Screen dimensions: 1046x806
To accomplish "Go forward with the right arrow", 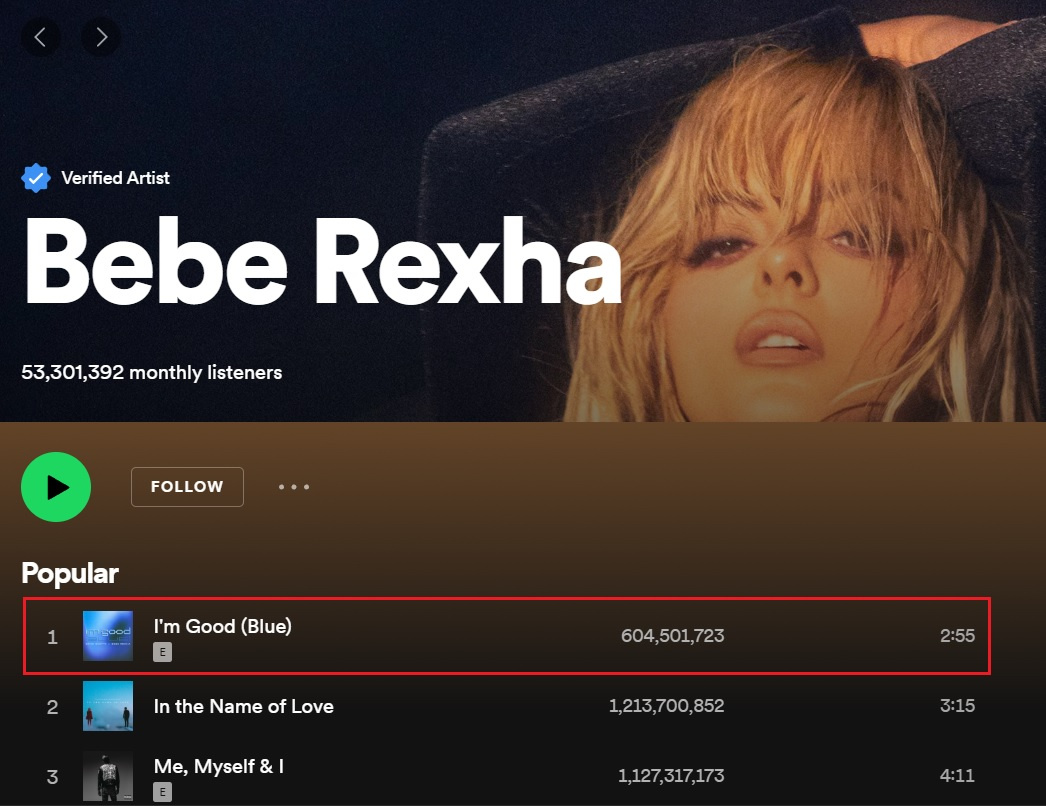I will click(101, 37).
